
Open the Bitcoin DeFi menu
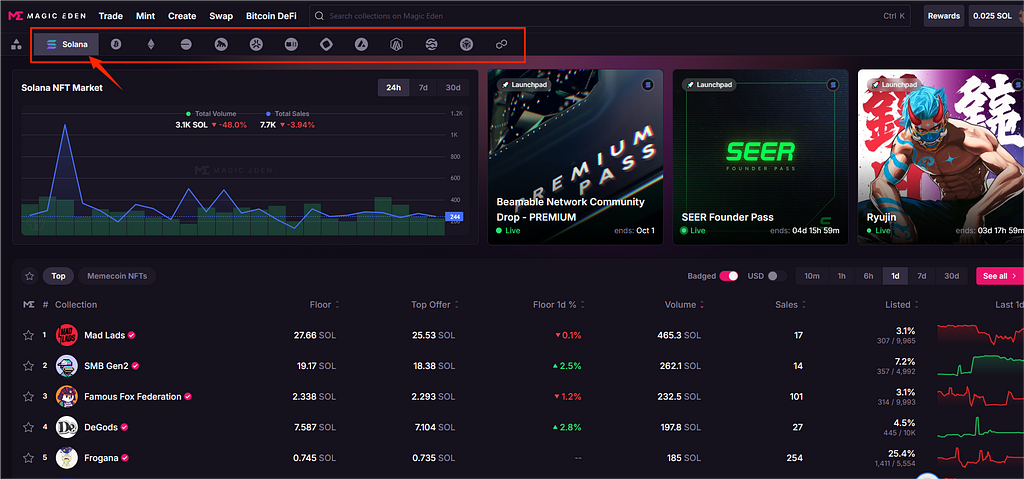tap(273, 16)
